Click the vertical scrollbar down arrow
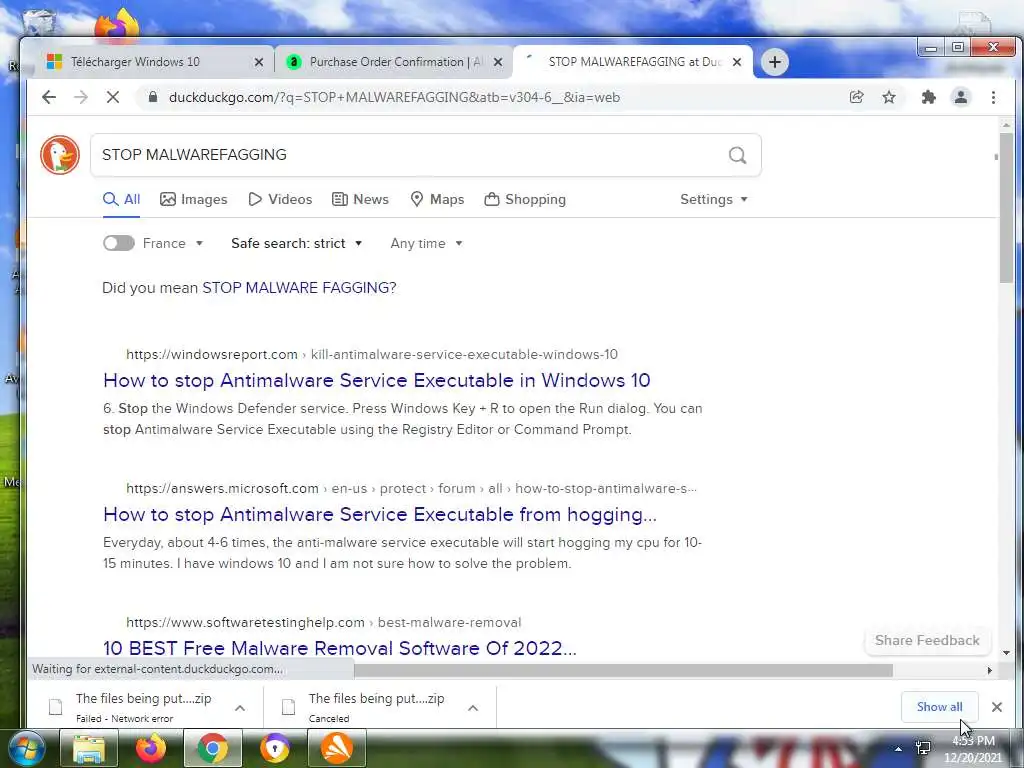Screen dimensions: 1024x768 pos(1006,652)
